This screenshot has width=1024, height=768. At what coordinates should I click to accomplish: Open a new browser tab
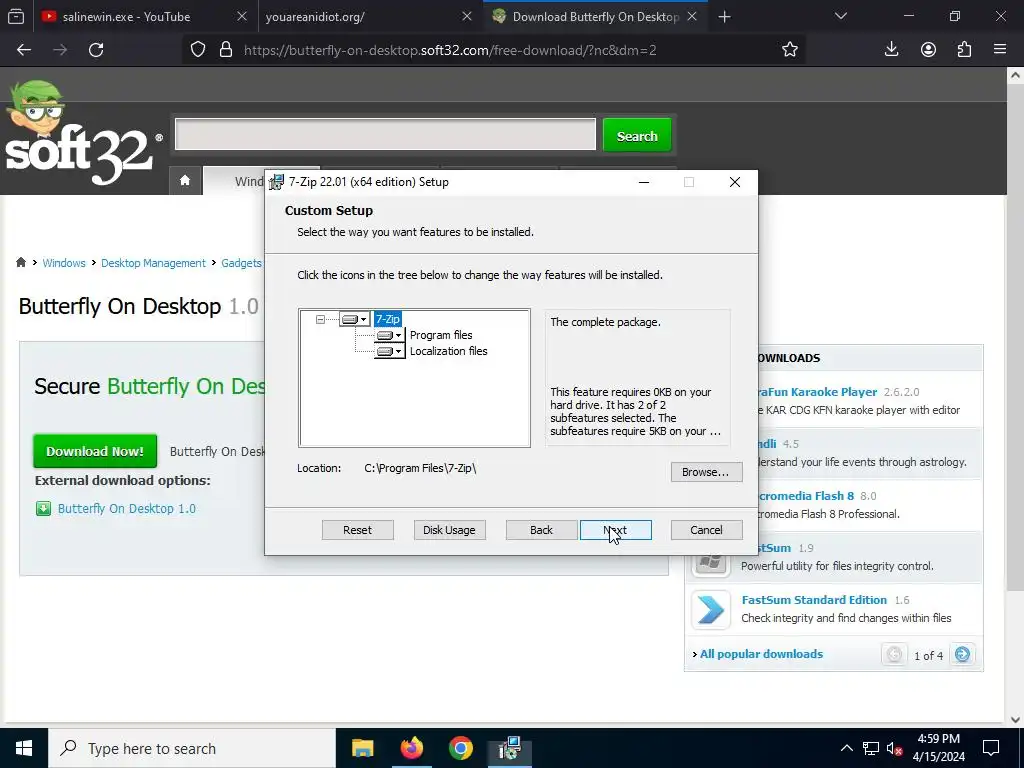724,17
